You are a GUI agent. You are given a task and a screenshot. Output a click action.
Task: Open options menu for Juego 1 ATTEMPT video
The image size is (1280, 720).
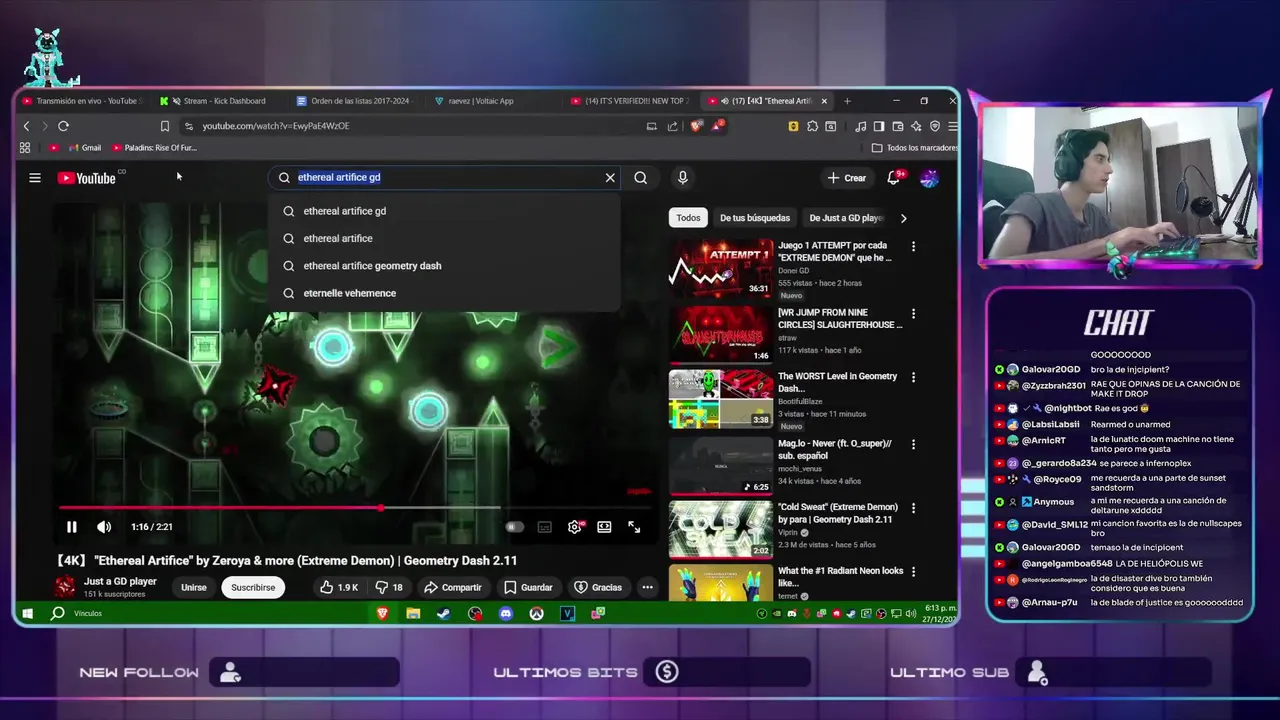coord(913,246)
